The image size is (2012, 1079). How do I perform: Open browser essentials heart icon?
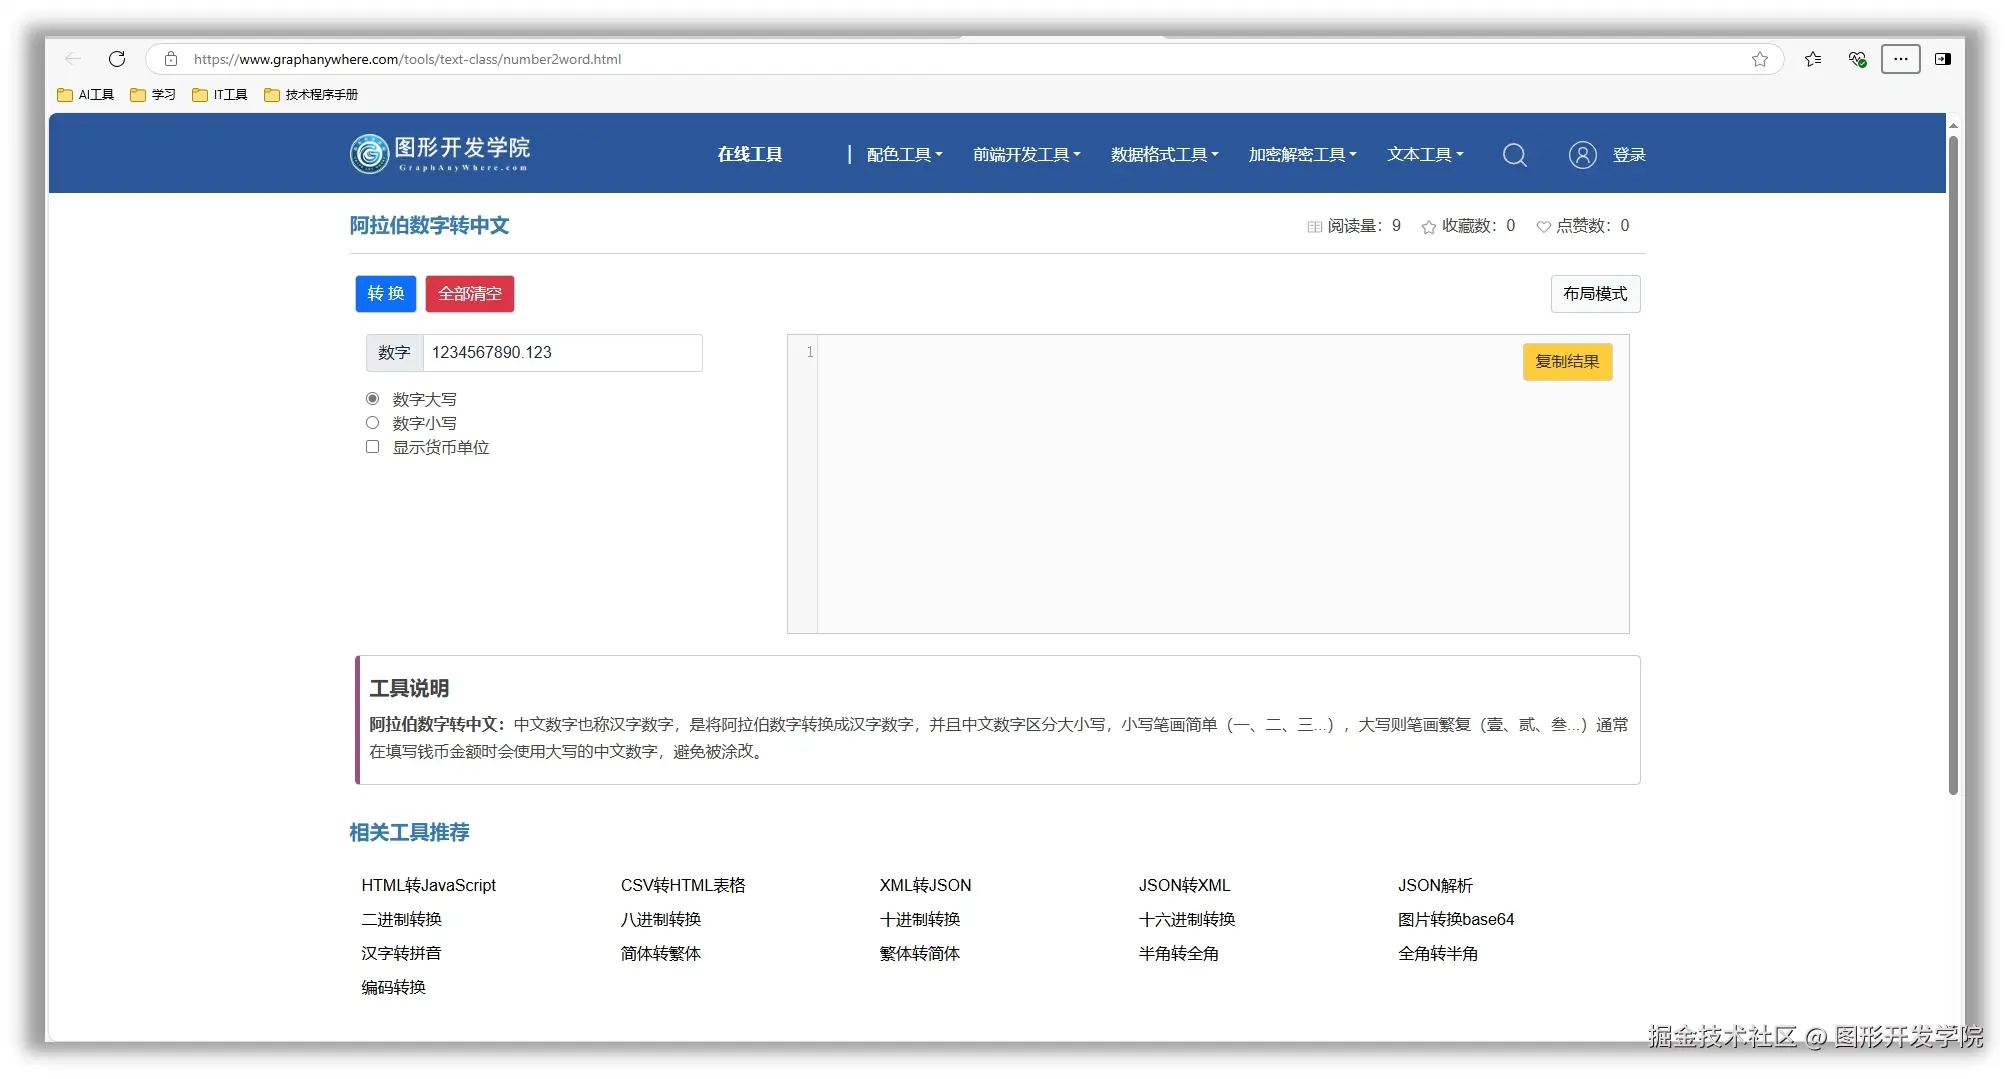point(1857,59)
